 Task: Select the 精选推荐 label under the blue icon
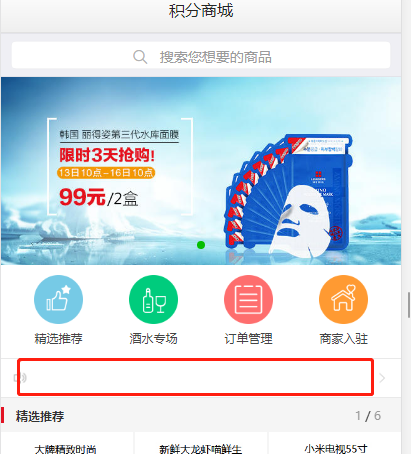[x=58, y=339]
